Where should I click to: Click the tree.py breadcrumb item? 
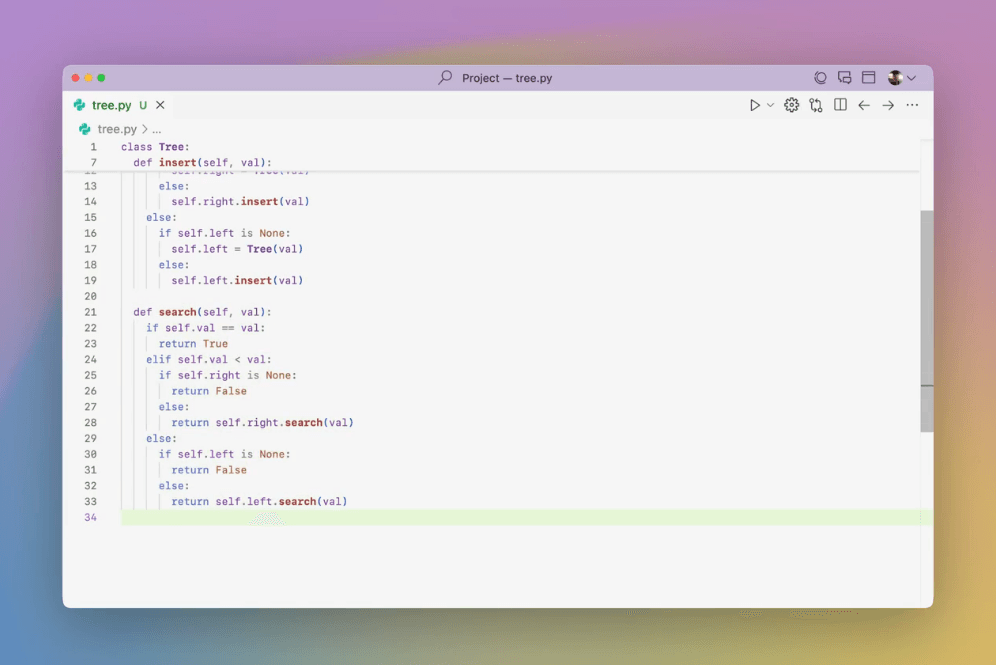pyautogui.click(x=118, y=129)
